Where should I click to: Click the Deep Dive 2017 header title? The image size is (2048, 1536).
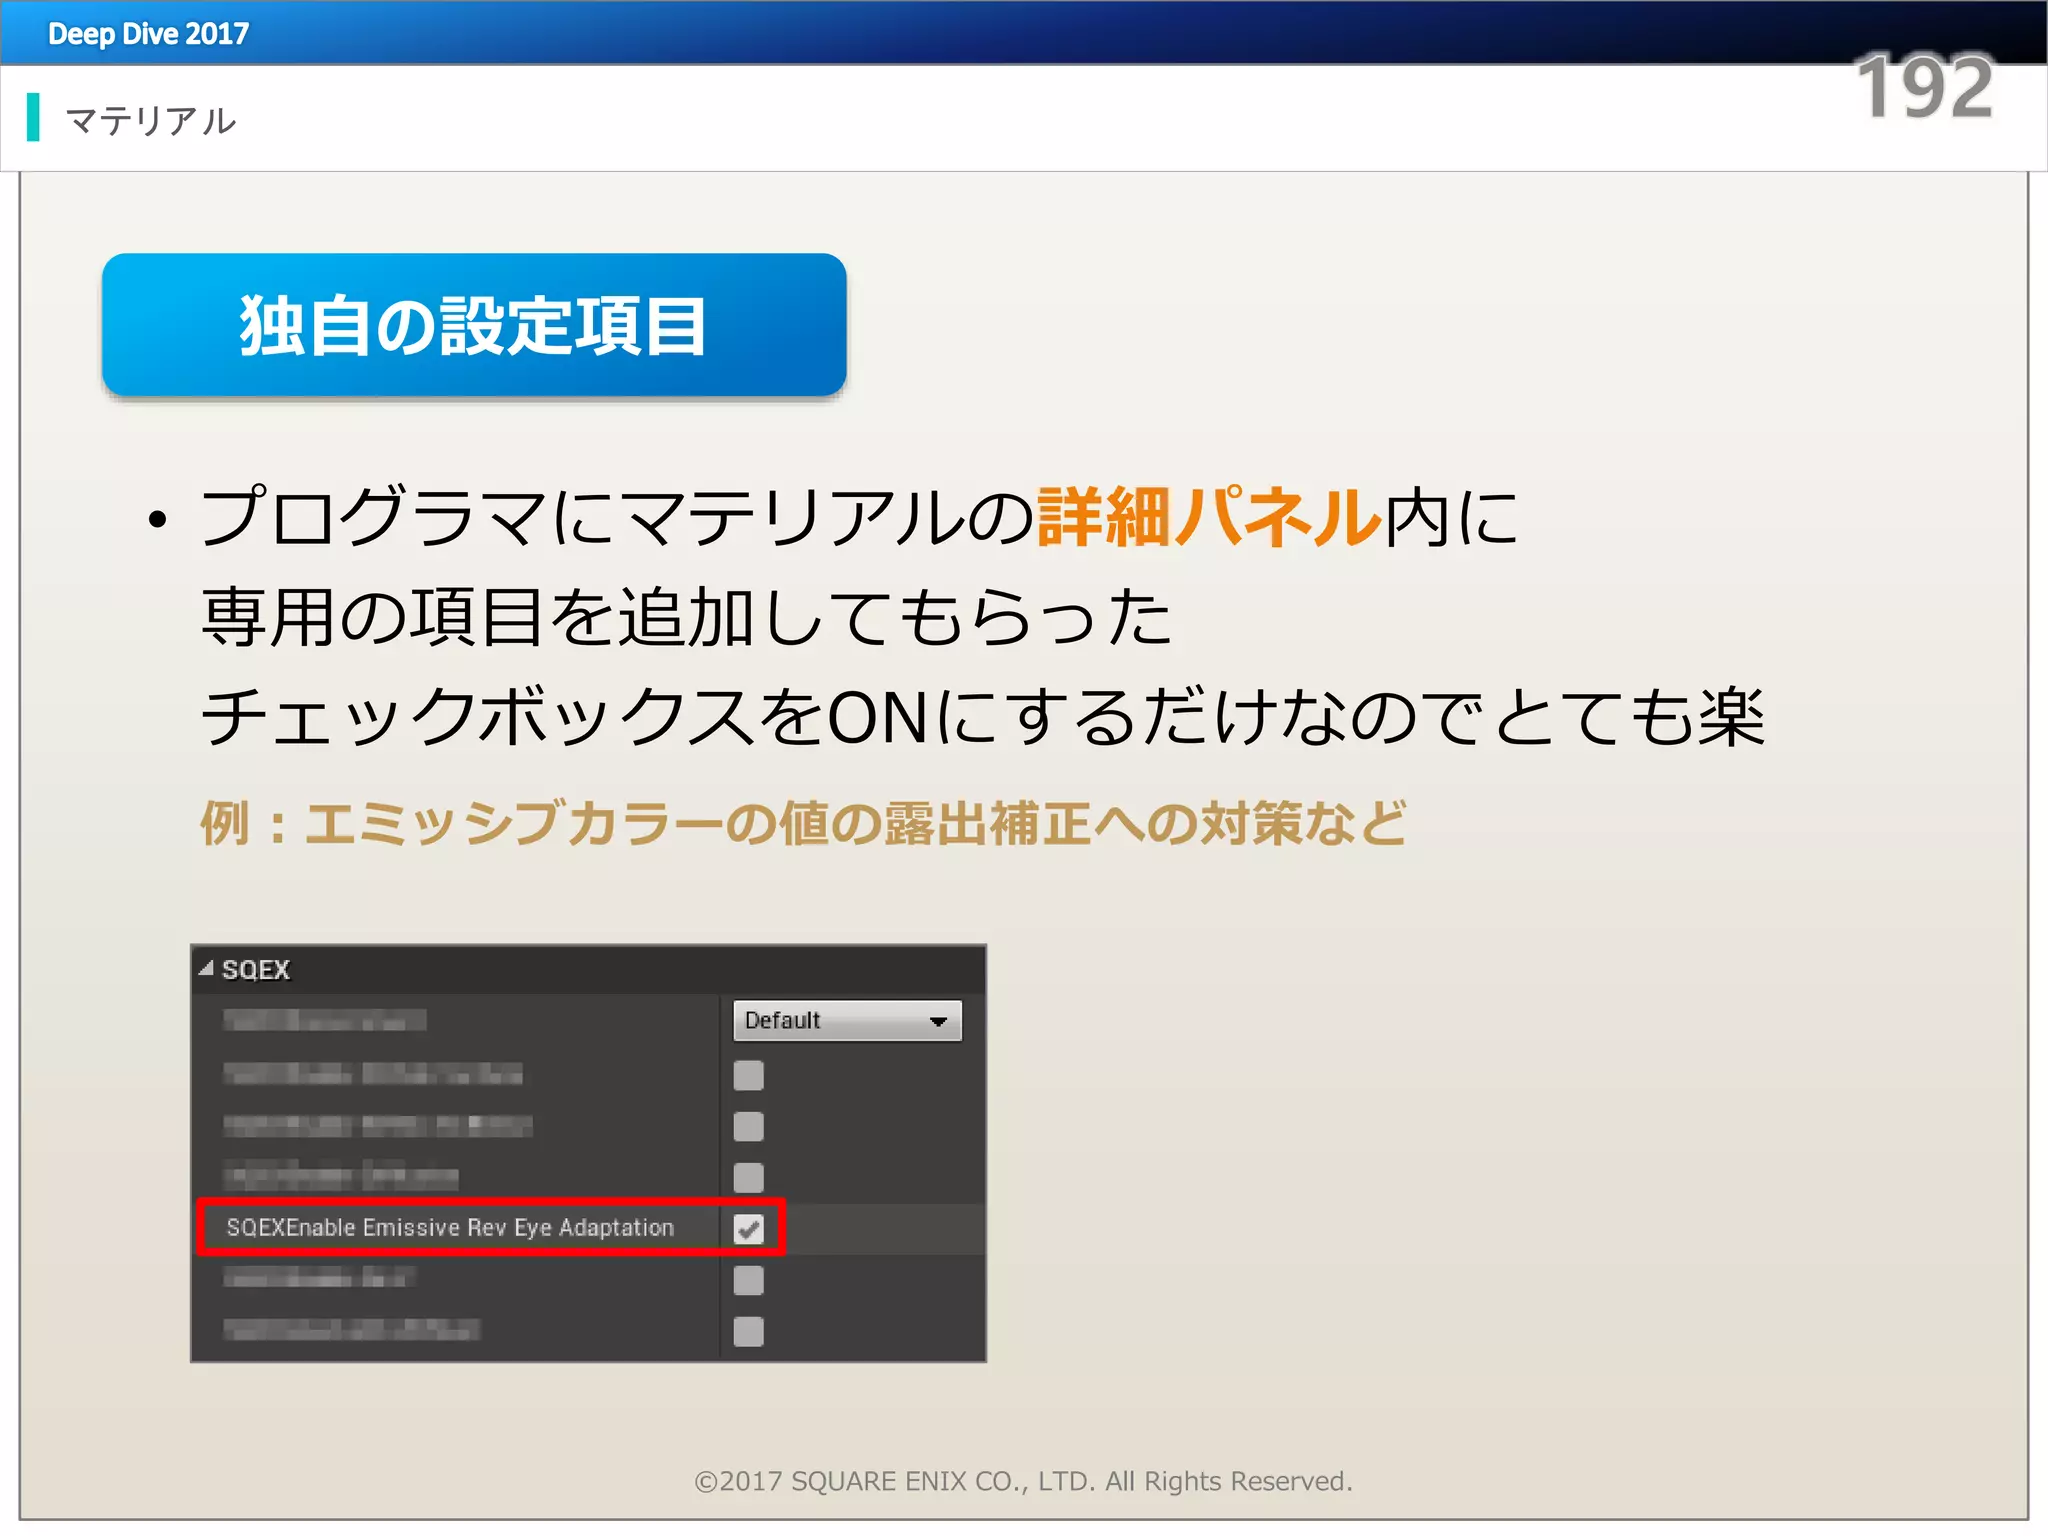click(x=148, y=34)
